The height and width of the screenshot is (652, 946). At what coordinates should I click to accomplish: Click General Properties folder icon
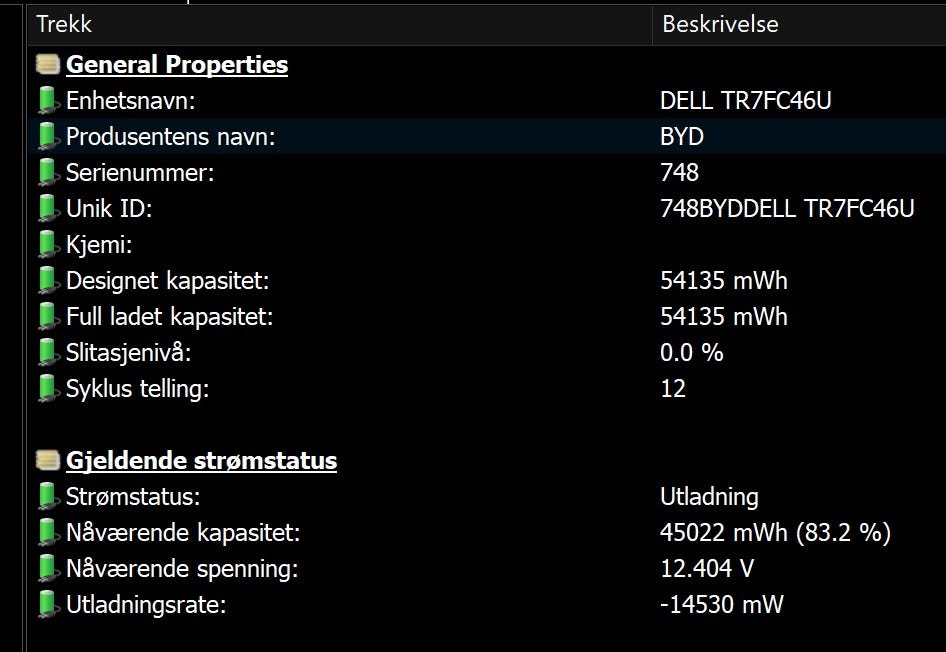point(47,65)
